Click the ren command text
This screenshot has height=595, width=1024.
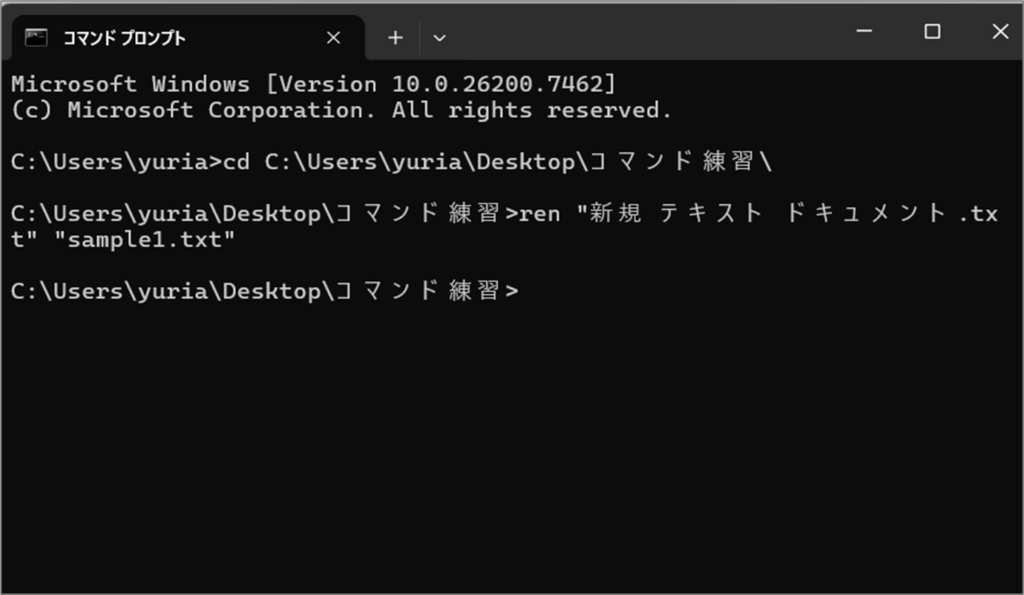tap(540, 214)
